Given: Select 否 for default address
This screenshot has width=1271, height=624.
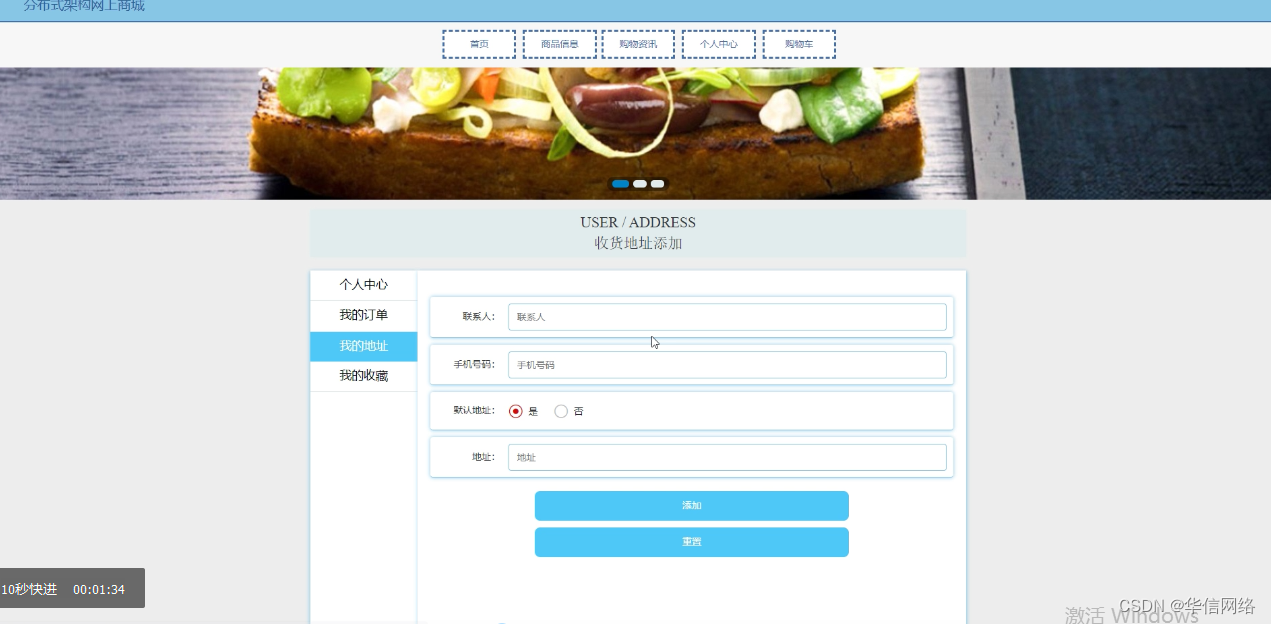Looking at the screenshot, I should click(561, 410).
